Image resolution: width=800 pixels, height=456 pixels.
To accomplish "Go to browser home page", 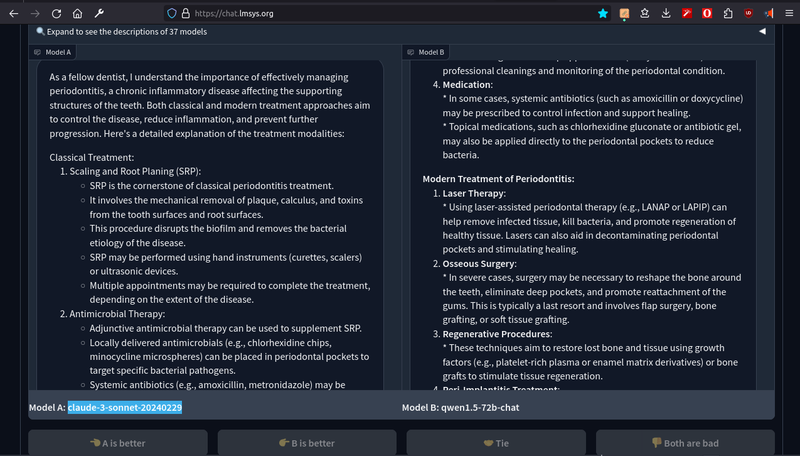I will [x=78, y=14].
